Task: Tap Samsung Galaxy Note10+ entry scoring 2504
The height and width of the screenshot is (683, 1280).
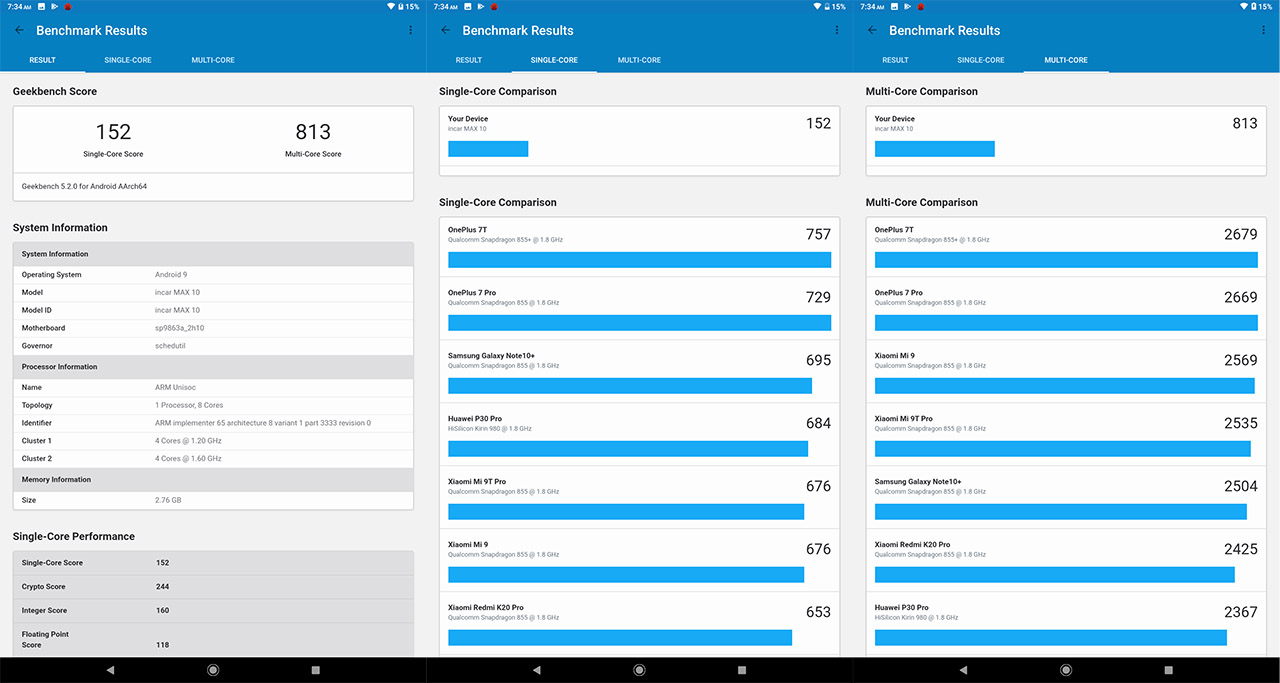Action: [x=1066, y=497]
